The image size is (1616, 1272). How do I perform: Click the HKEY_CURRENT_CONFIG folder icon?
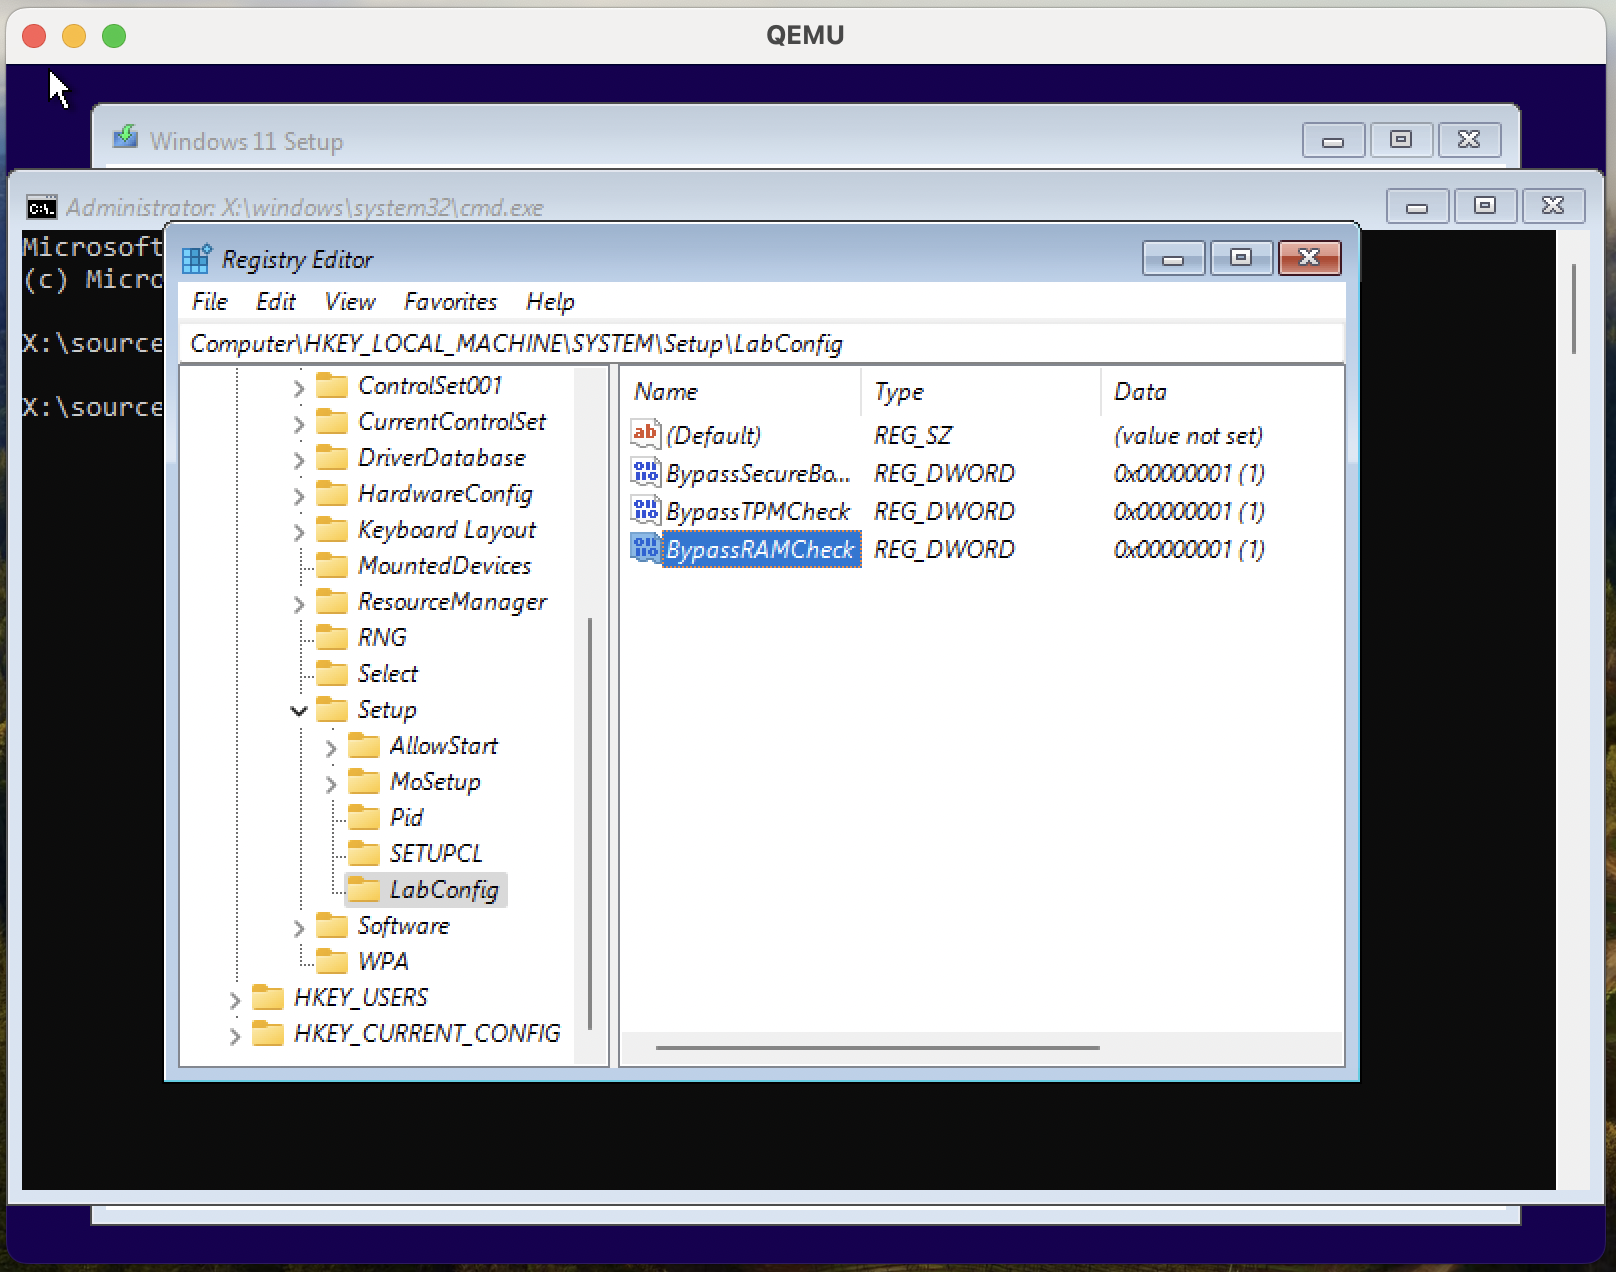click(268, 1033)
